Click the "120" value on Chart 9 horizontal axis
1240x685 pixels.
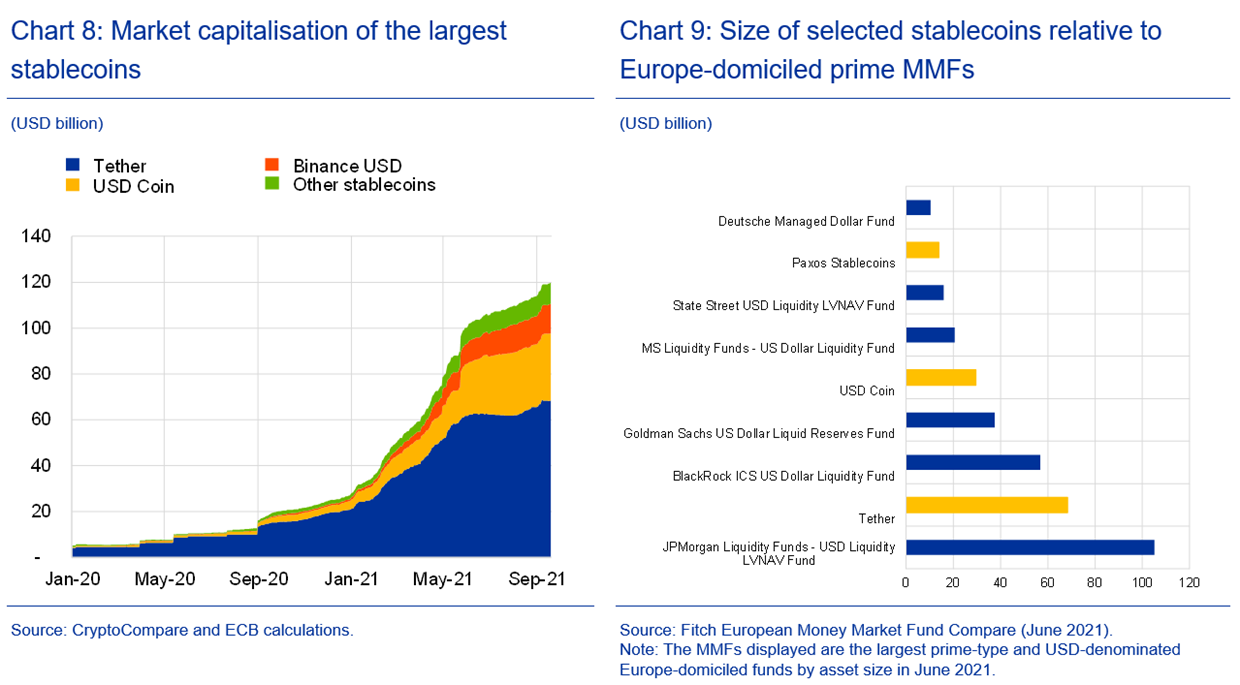[1188, 582]
